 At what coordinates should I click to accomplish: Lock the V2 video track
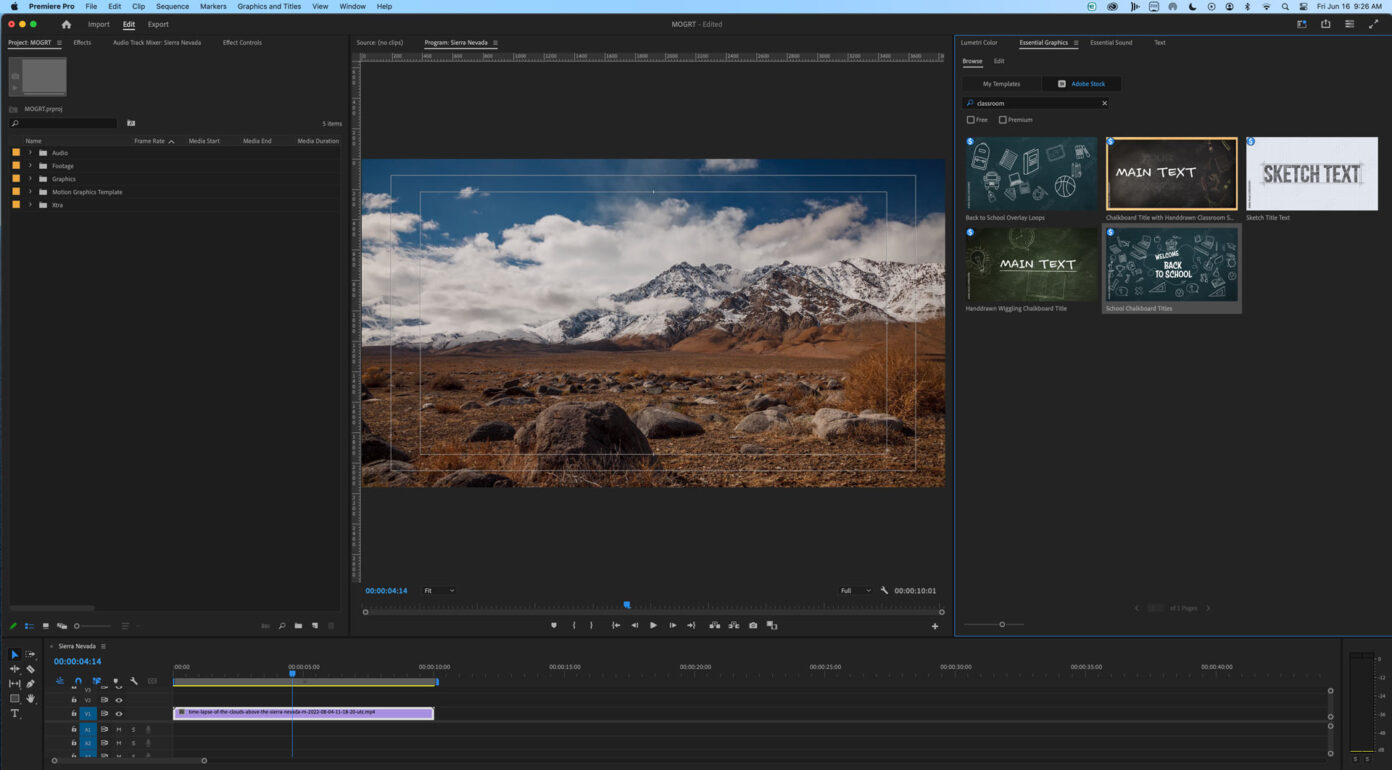pyautogui.click(x=73, y=699)
